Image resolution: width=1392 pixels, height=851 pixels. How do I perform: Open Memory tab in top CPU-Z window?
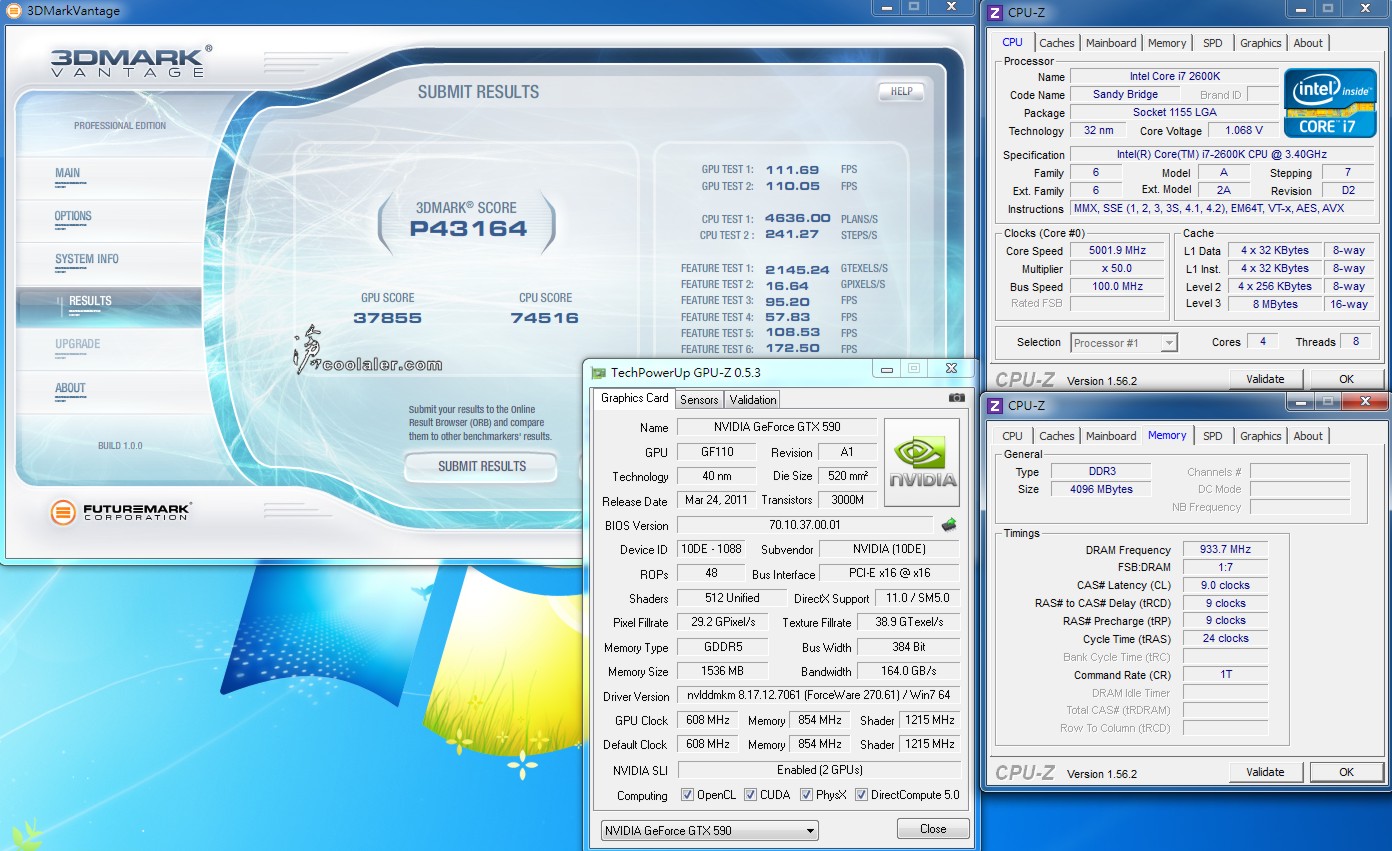[x=1167, y=43]
